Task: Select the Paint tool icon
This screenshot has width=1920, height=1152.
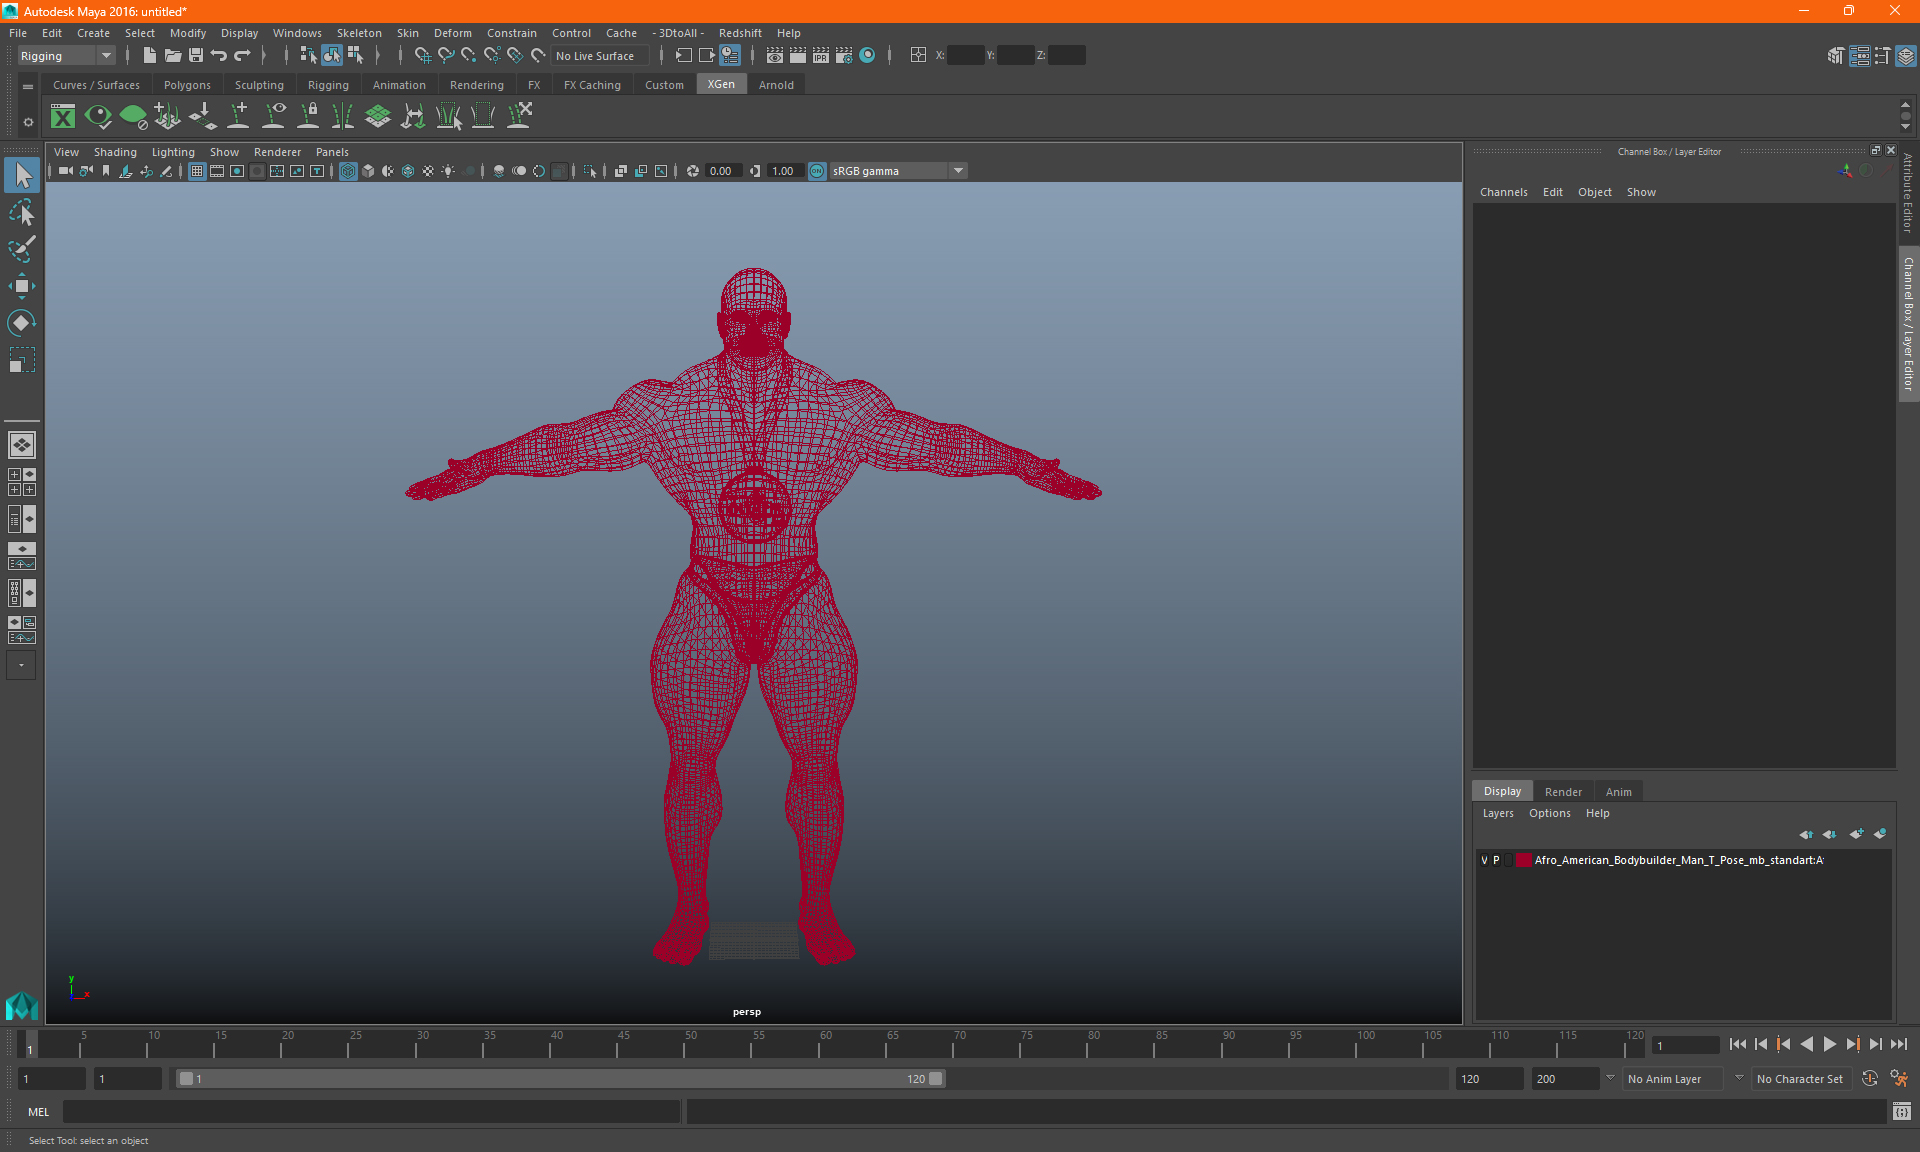Action: pos(22,248)
